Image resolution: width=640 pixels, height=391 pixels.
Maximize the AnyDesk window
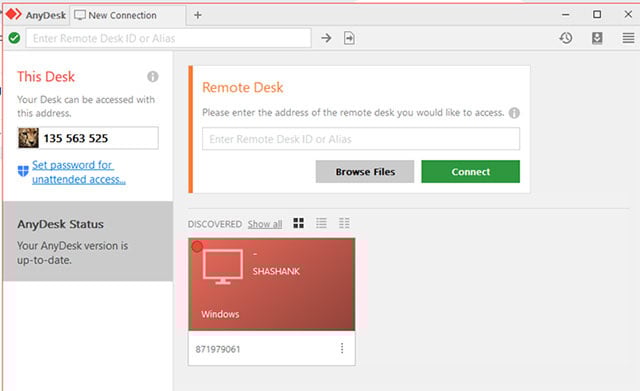pos(597,15)
